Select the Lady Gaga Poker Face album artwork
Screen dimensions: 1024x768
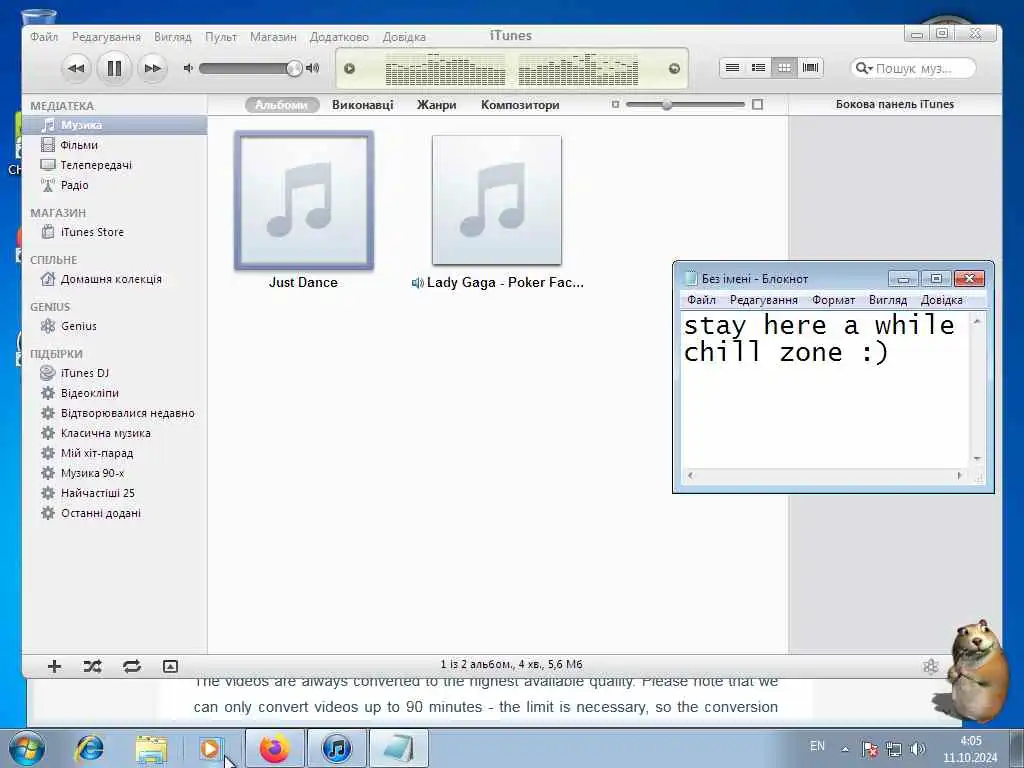pyautogui.click(x=497, y=200)
